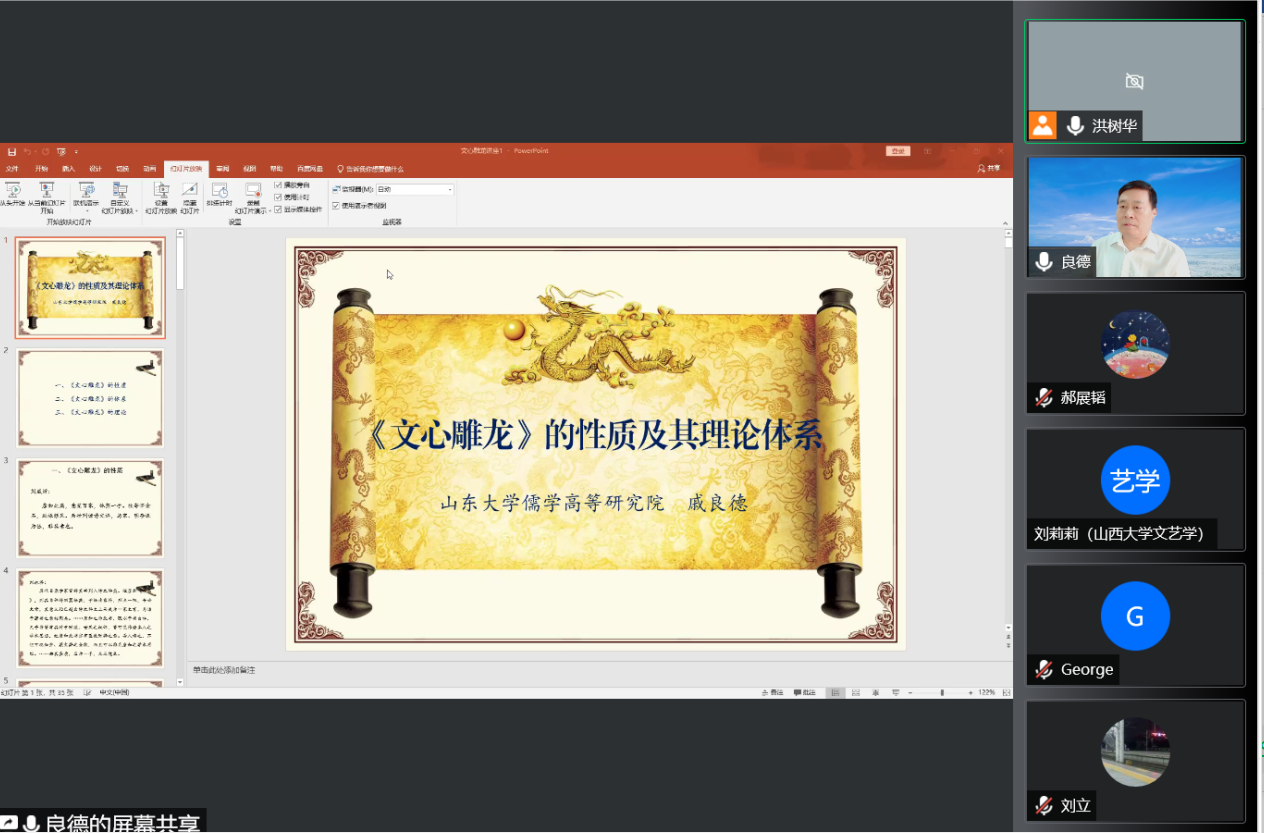Open the 文件 (File) menu tab
1264x833 pixels.
13,169
